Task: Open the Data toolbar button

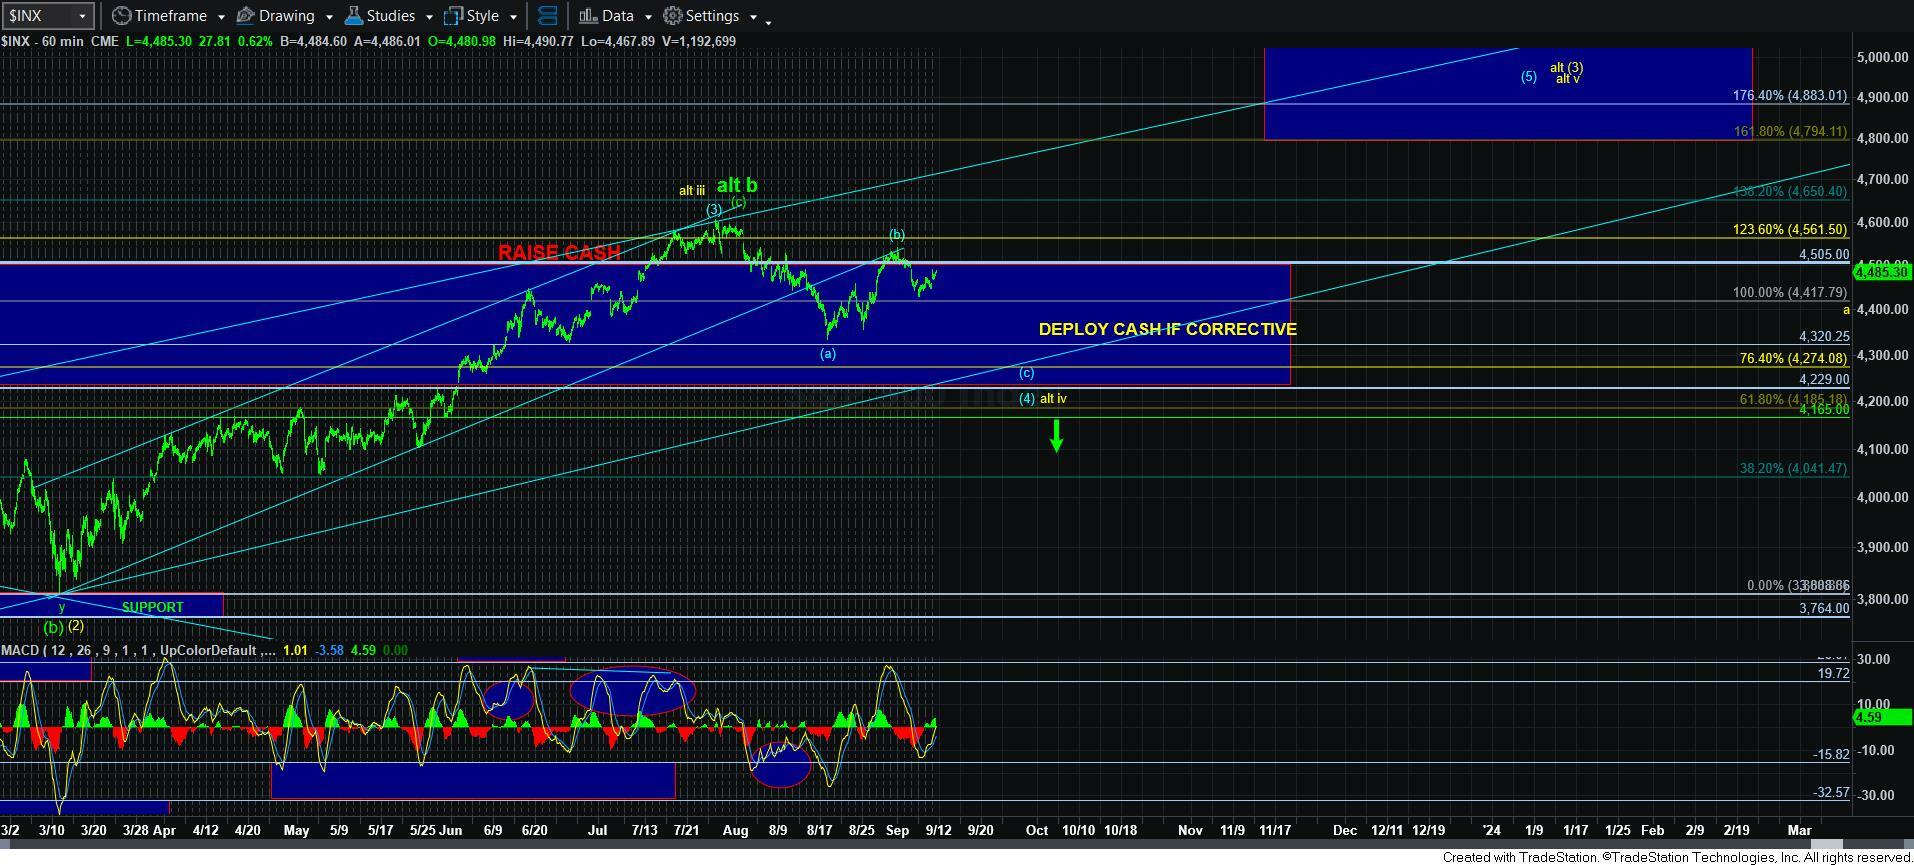Action: [606, 16]
